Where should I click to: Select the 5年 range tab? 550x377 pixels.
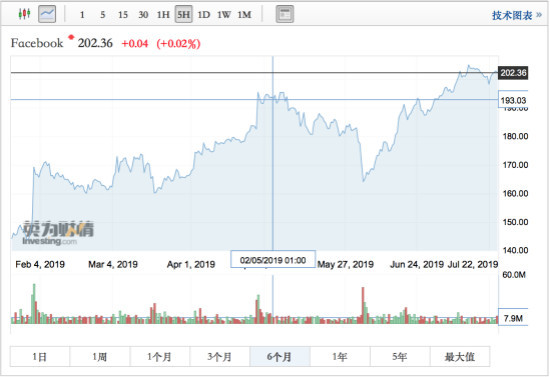click(x=400, y=357)
